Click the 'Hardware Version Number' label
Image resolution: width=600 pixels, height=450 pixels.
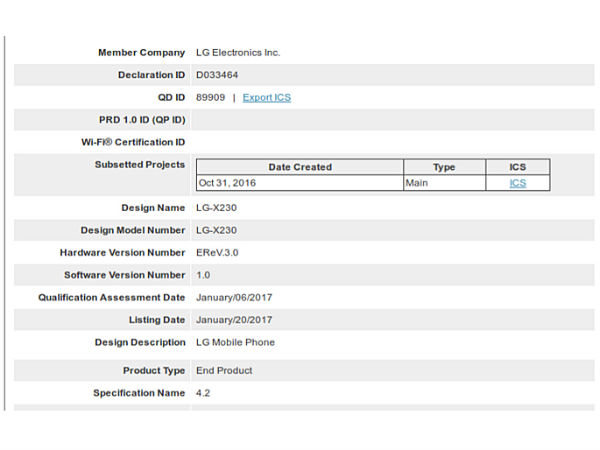click(122, 253)
